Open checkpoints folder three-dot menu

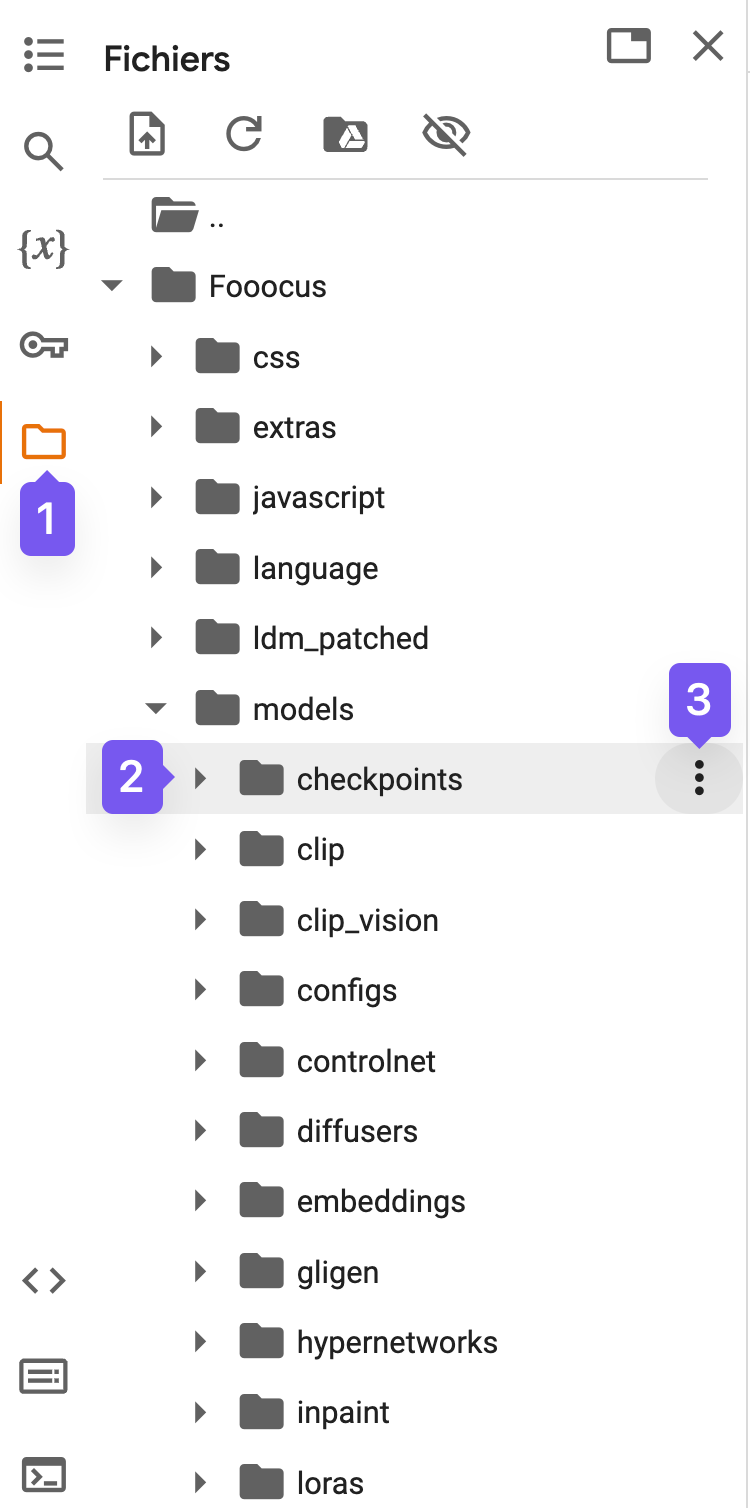coord(699,778)
